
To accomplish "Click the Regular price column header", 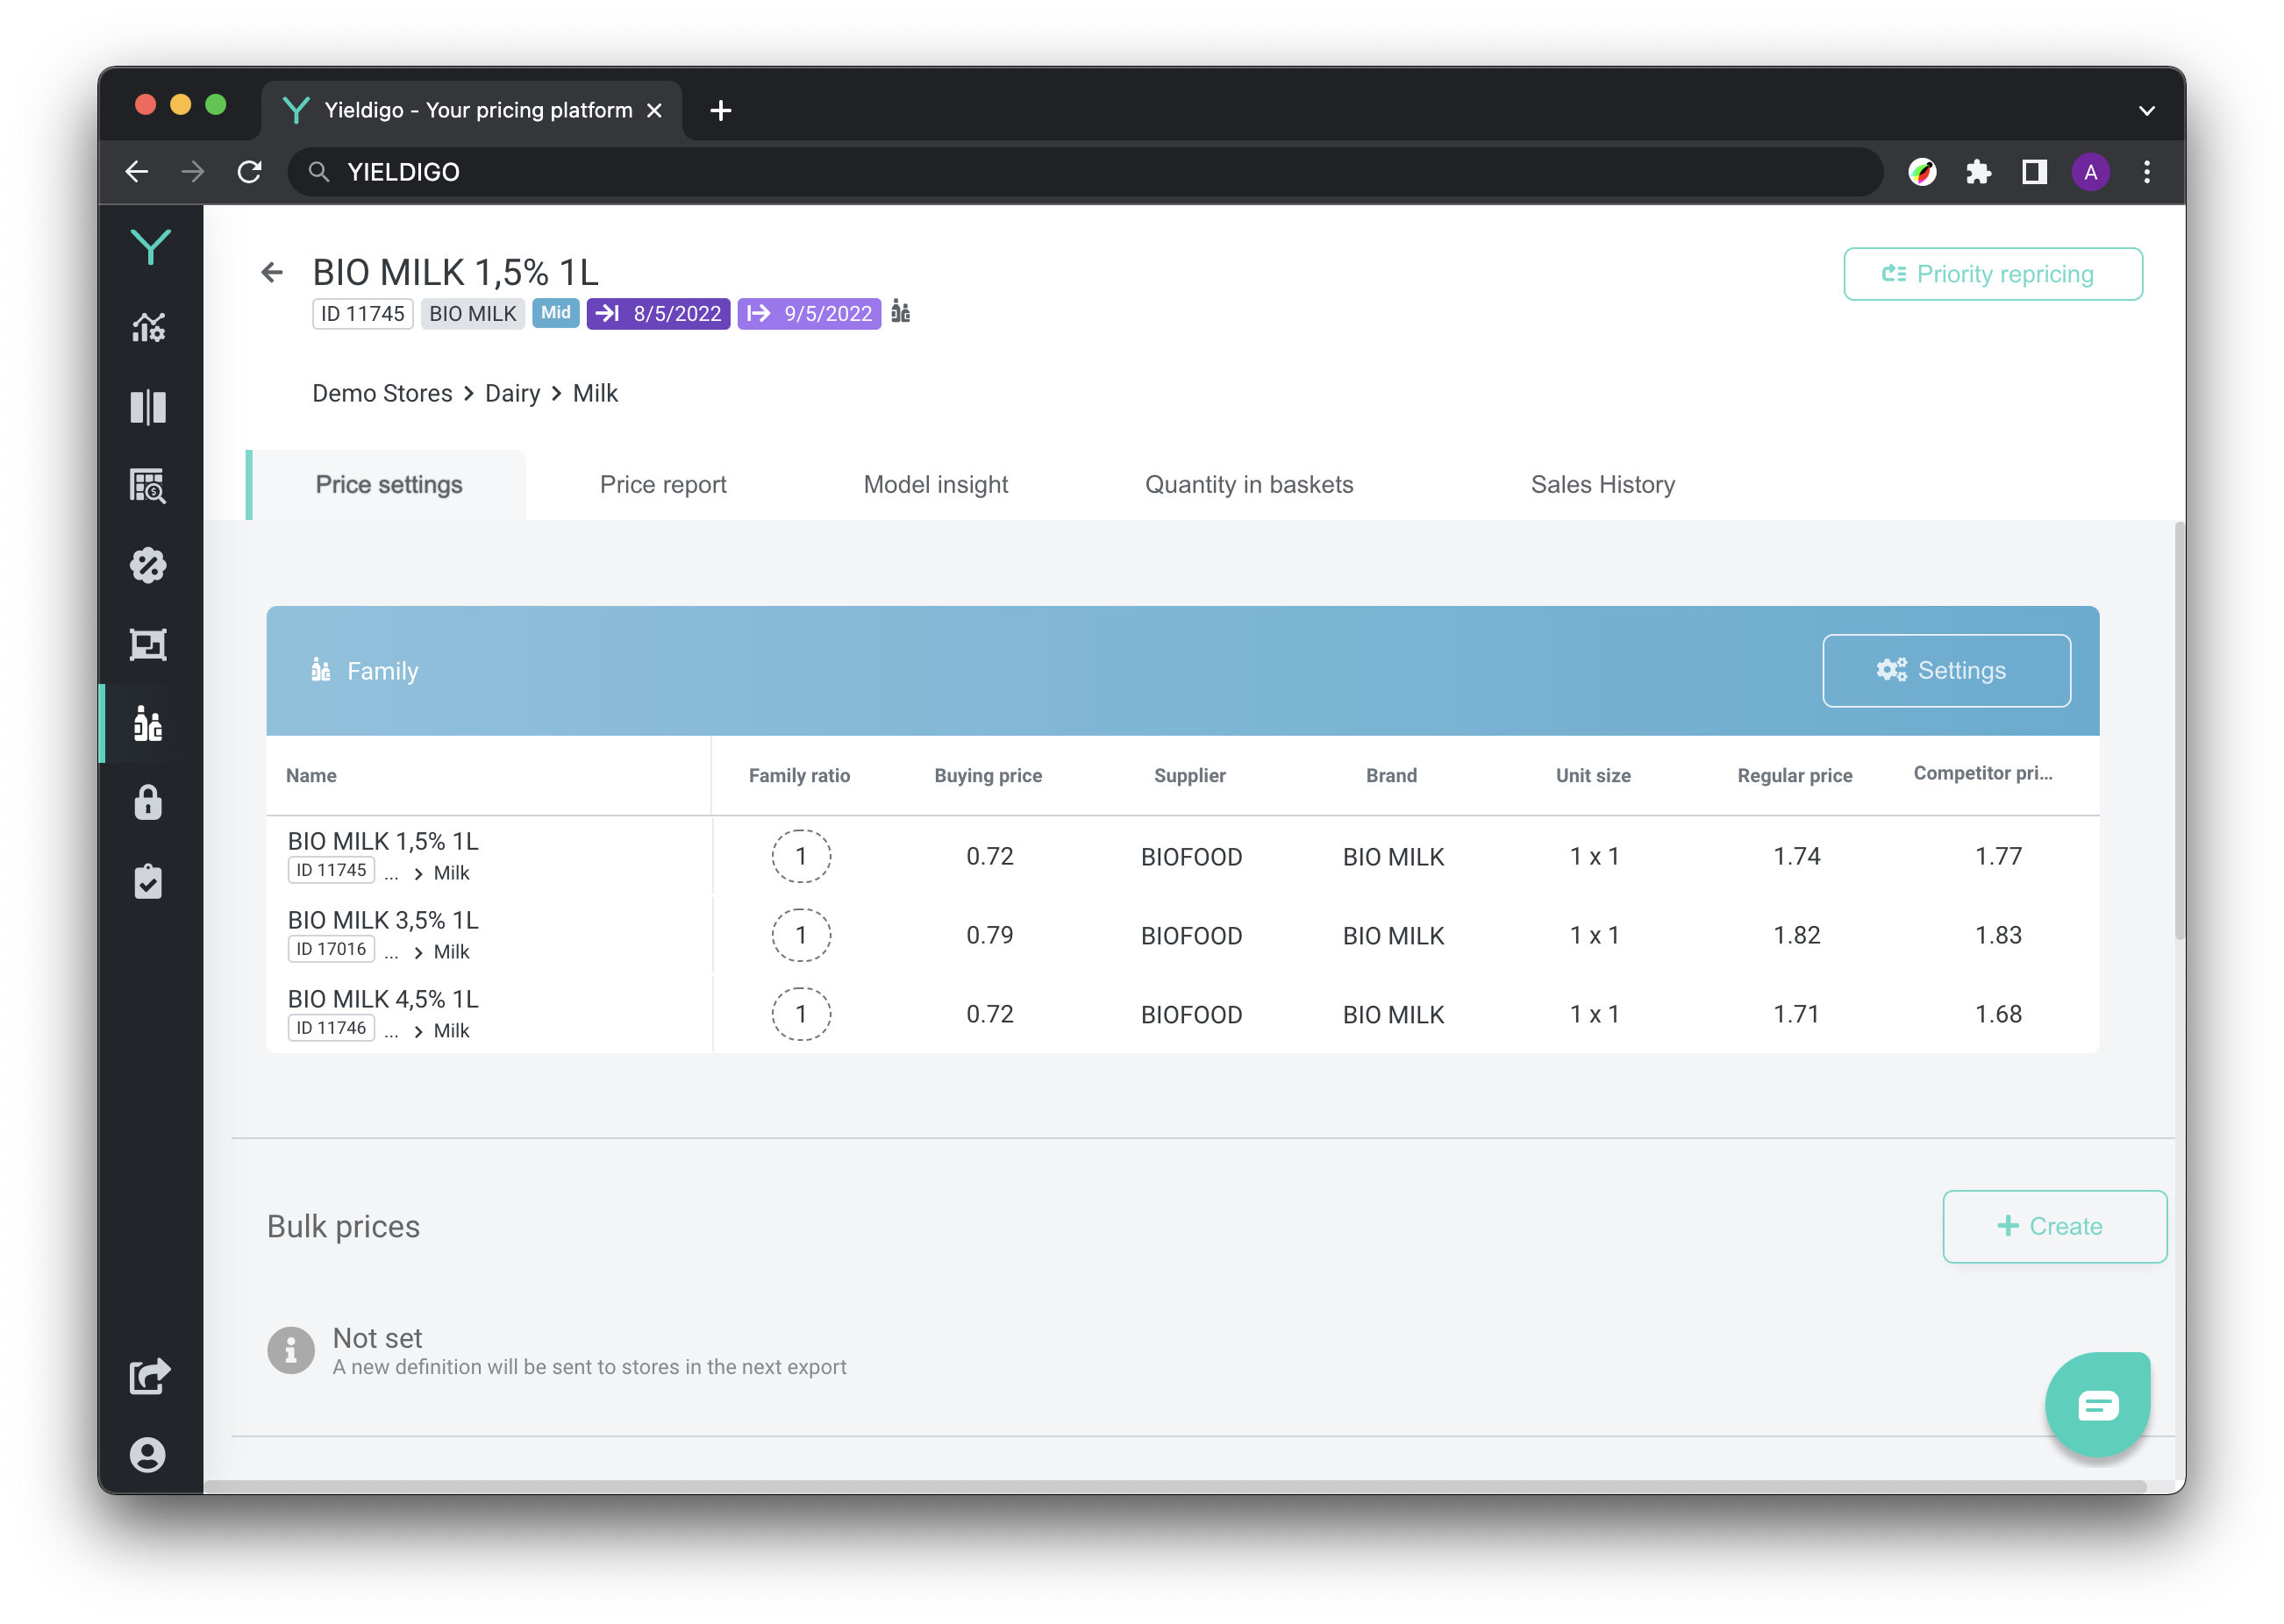I will 1795,775.
